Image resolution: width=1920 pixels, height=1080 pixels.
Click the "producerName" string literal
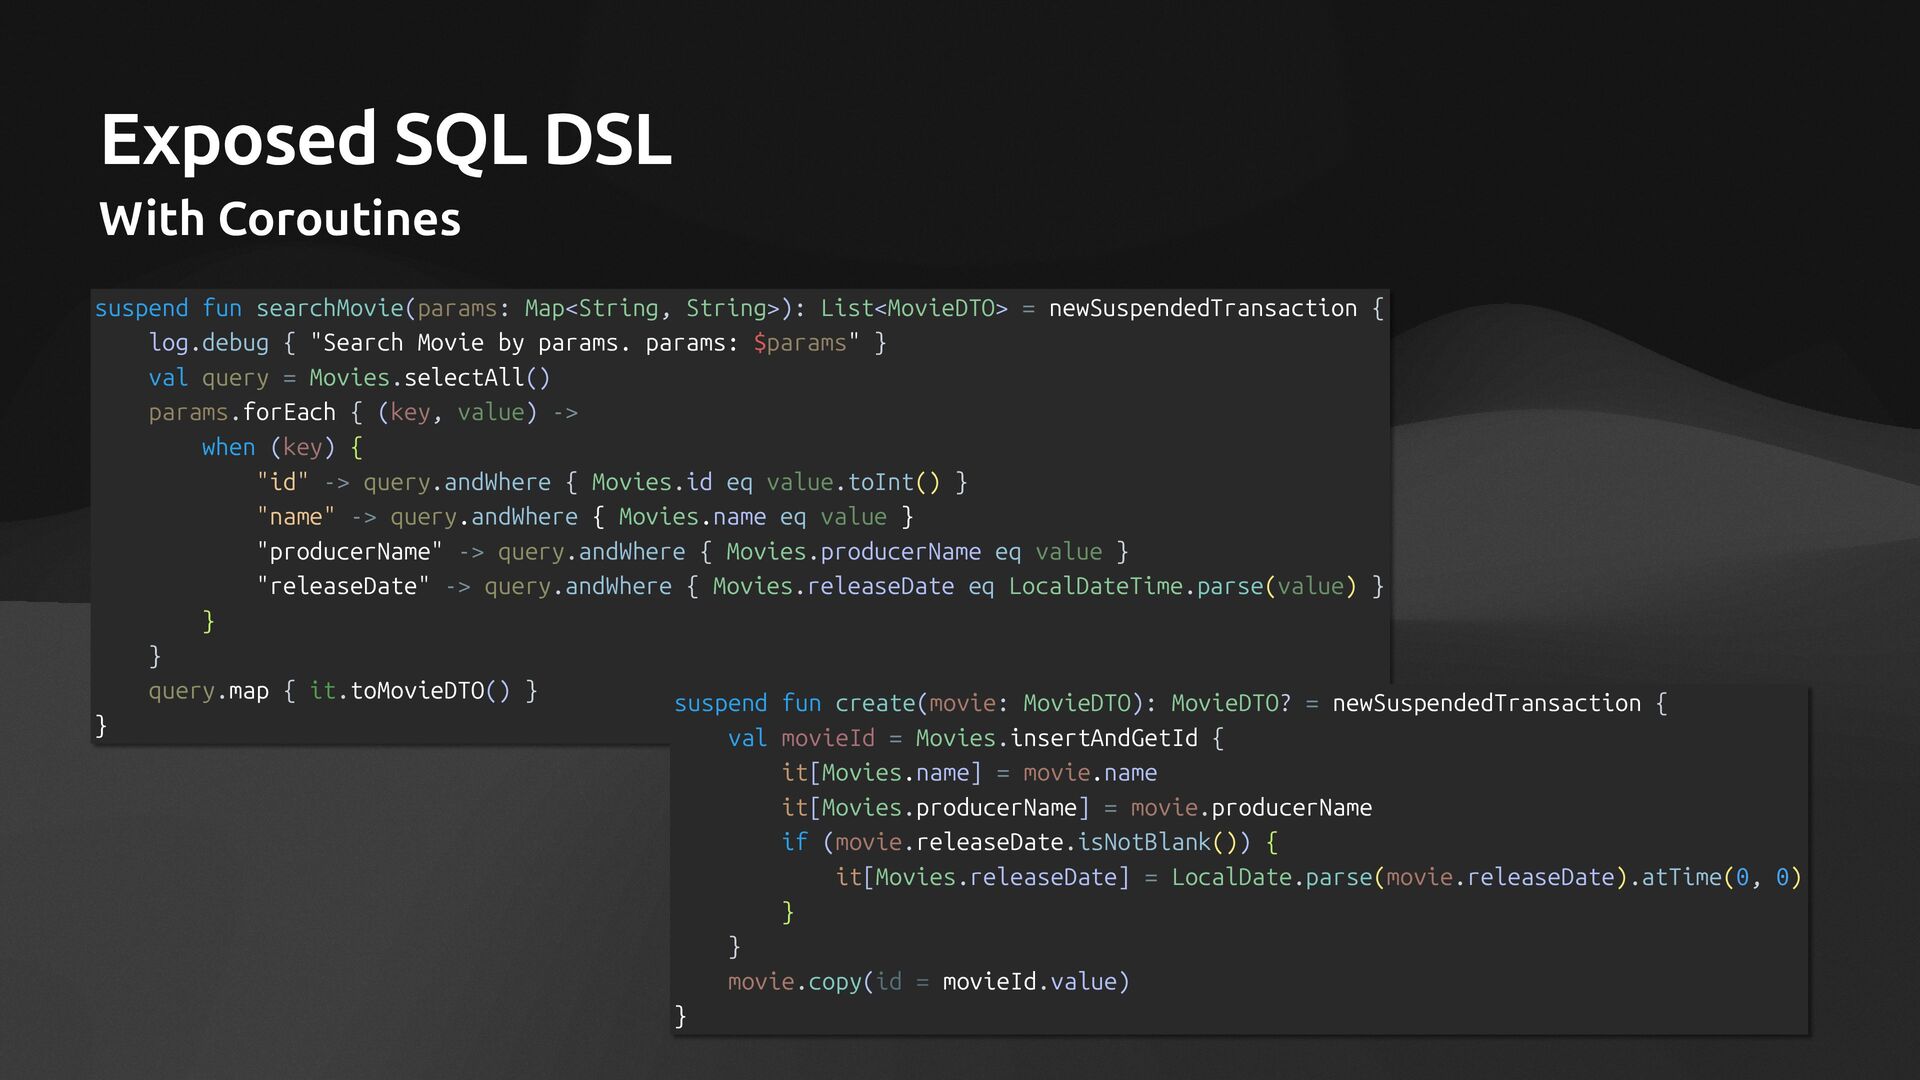[x=349, y=552]
